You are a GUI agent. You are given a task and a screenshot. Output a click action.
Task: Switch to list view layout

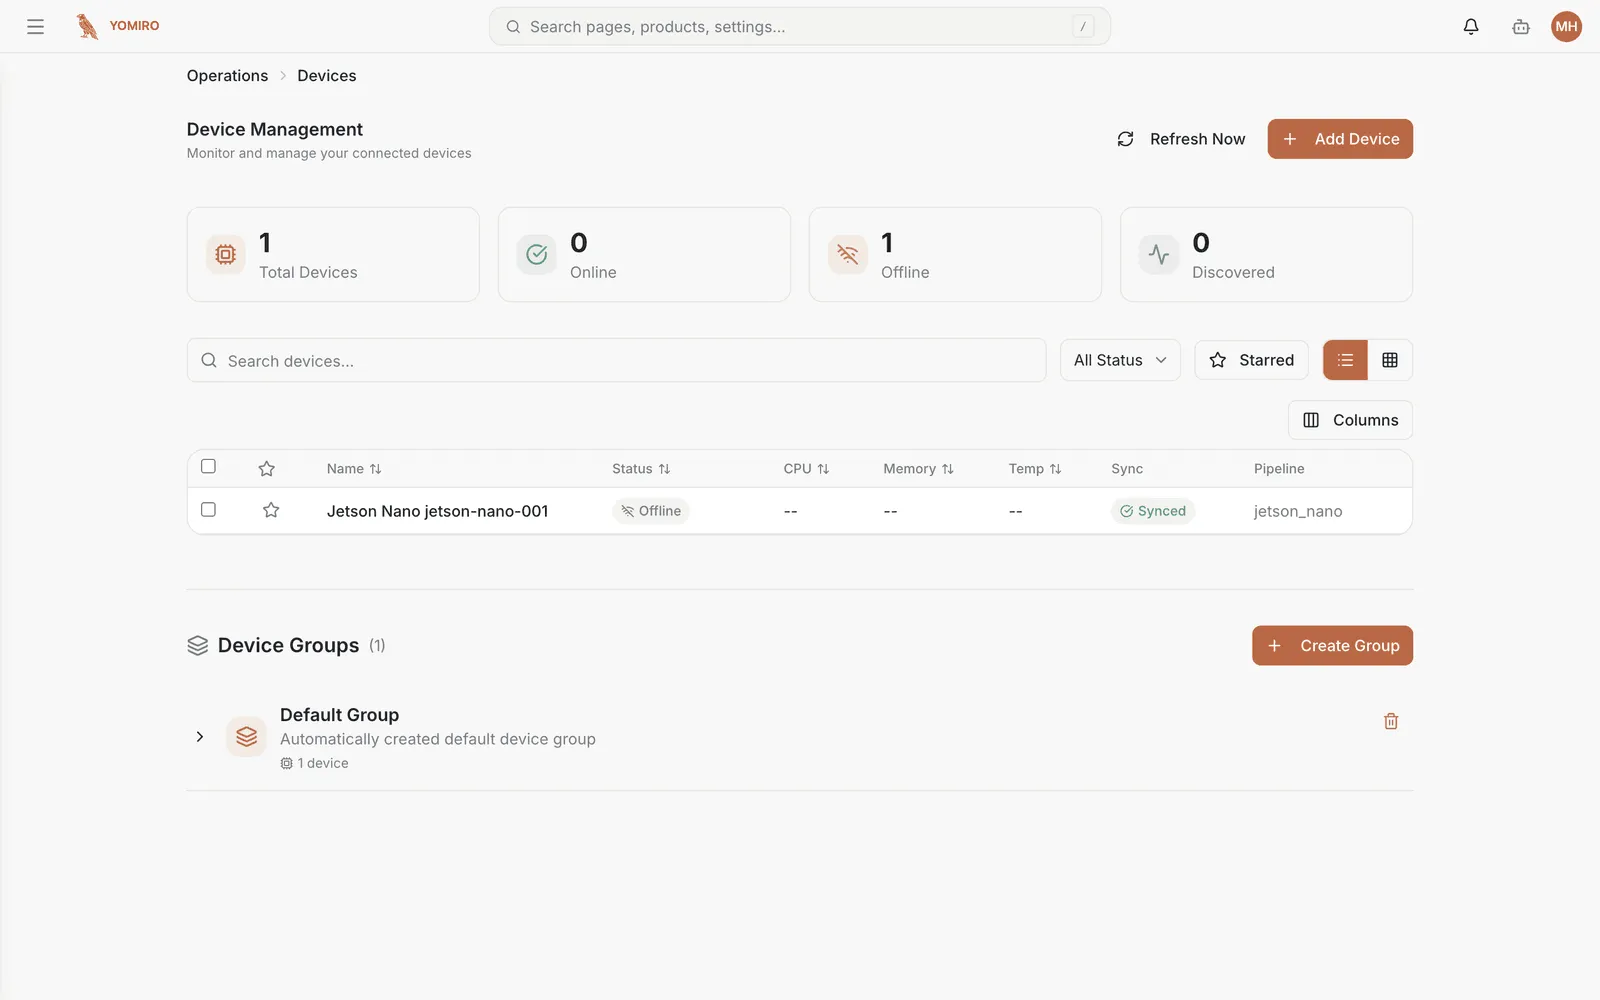(1345, 360)
